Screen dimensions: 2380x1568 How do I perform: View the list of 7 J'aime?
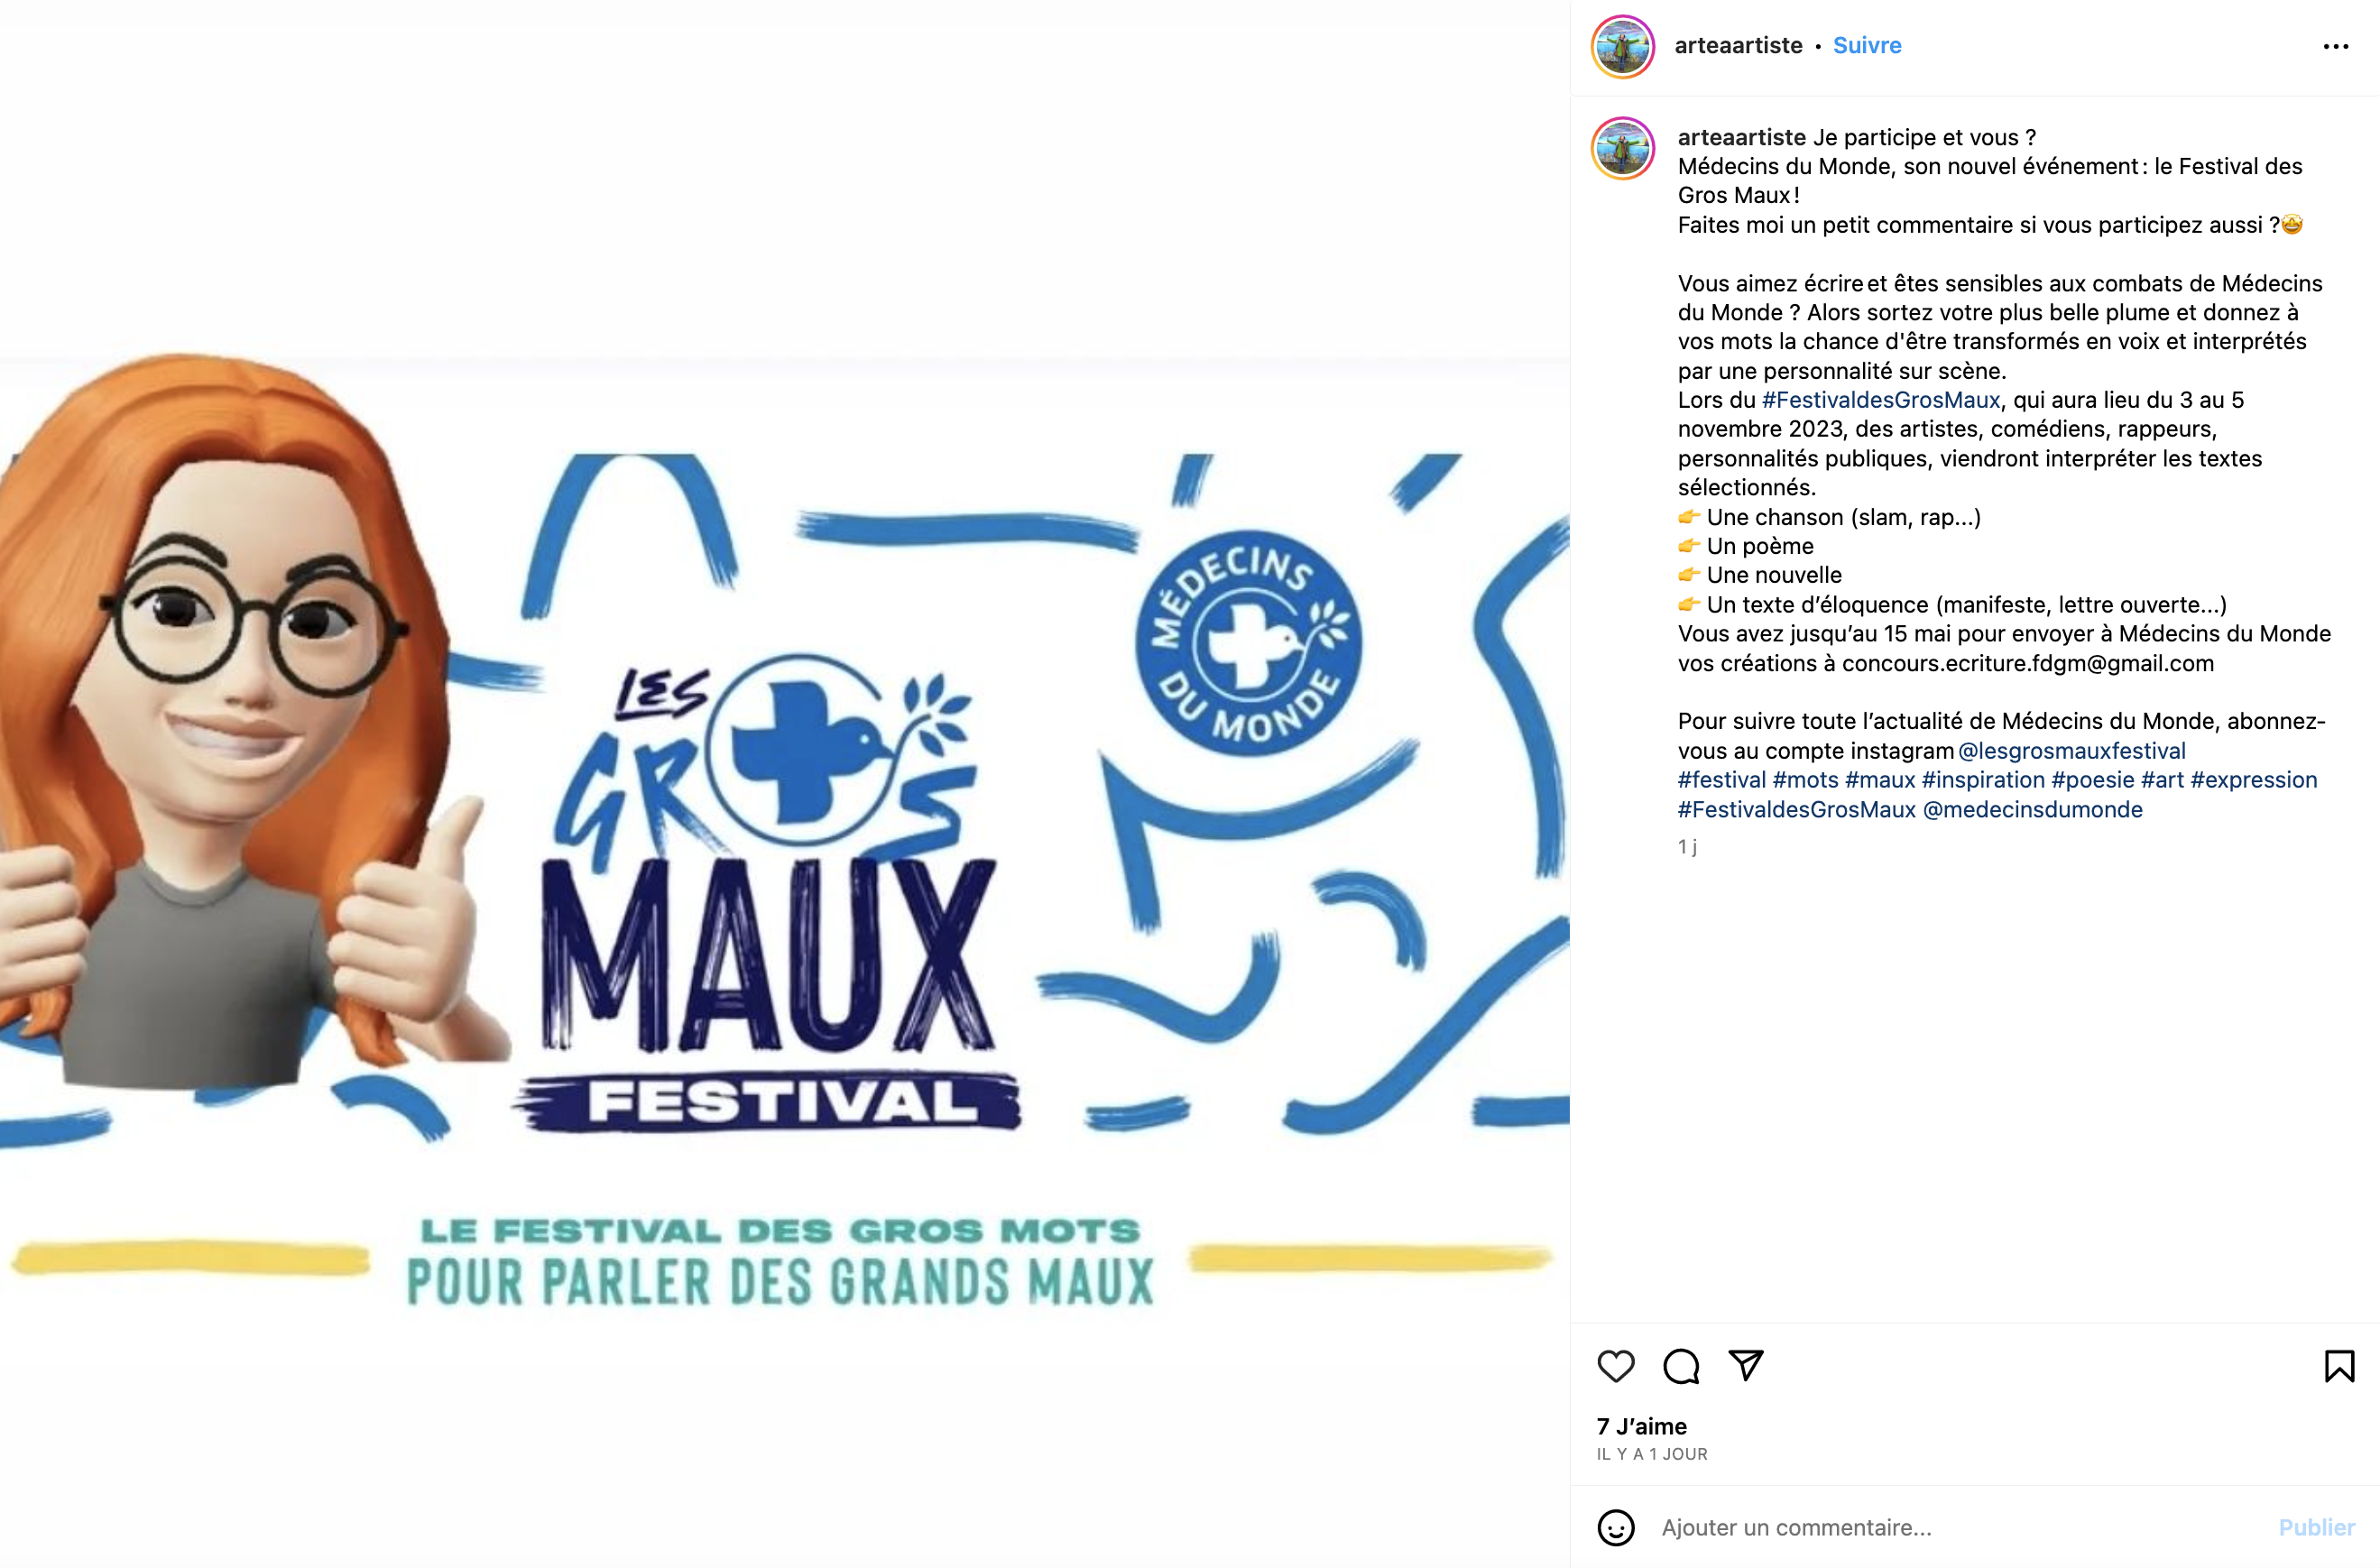[x=1641, y=1426]
